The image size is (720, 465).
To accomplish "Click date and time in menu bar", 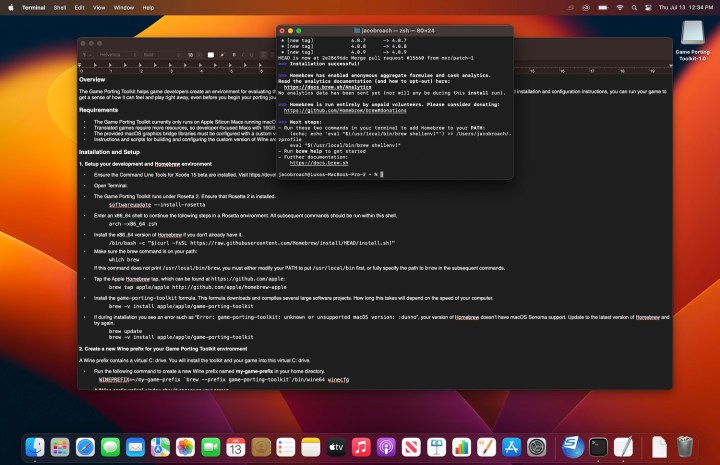I will (686, 8).
